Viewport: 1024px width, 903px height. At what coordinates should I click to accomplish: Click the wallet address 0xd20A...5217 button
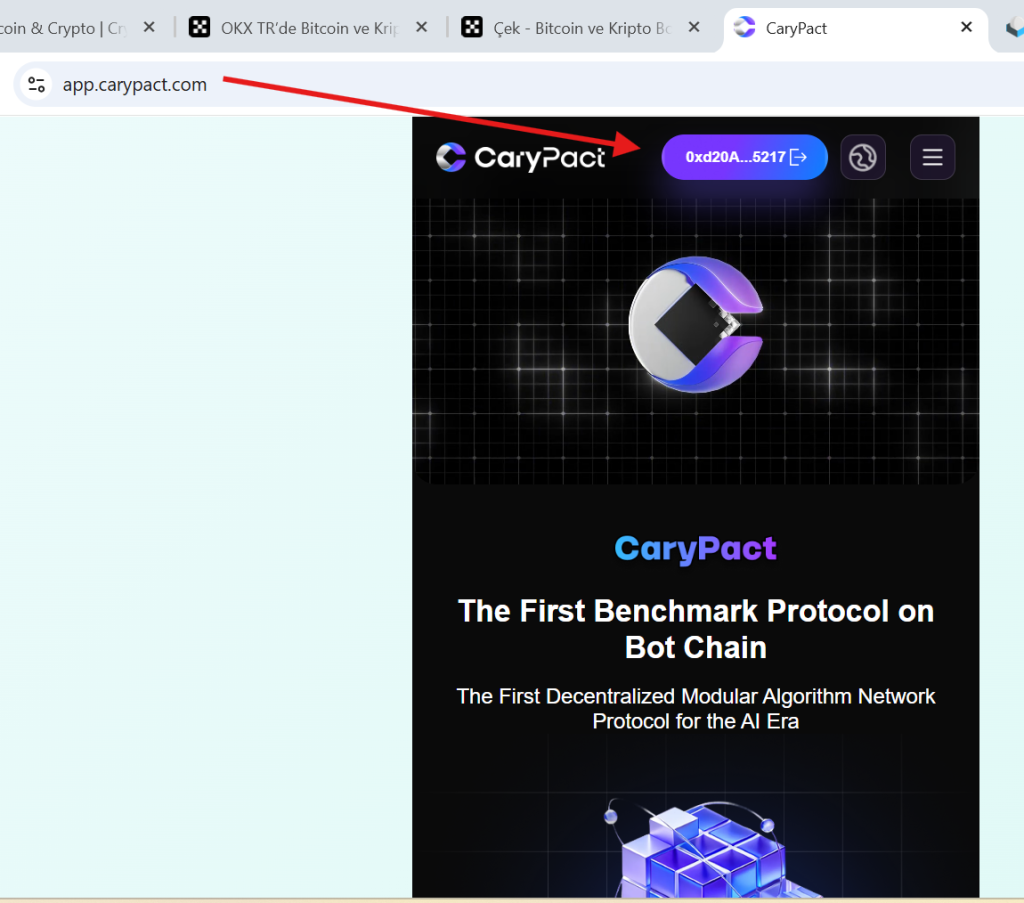744,157
